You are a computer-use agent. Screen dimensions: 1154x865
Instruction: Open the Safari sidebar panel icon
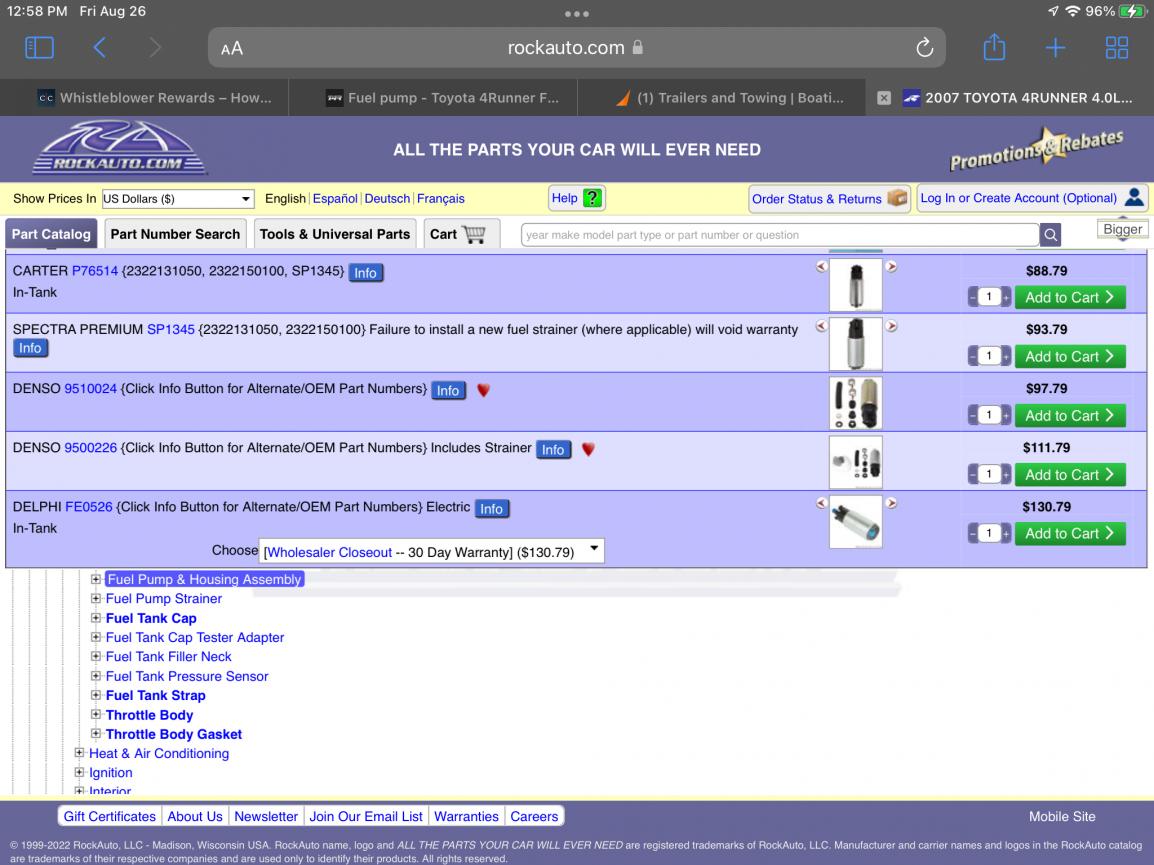39,48
